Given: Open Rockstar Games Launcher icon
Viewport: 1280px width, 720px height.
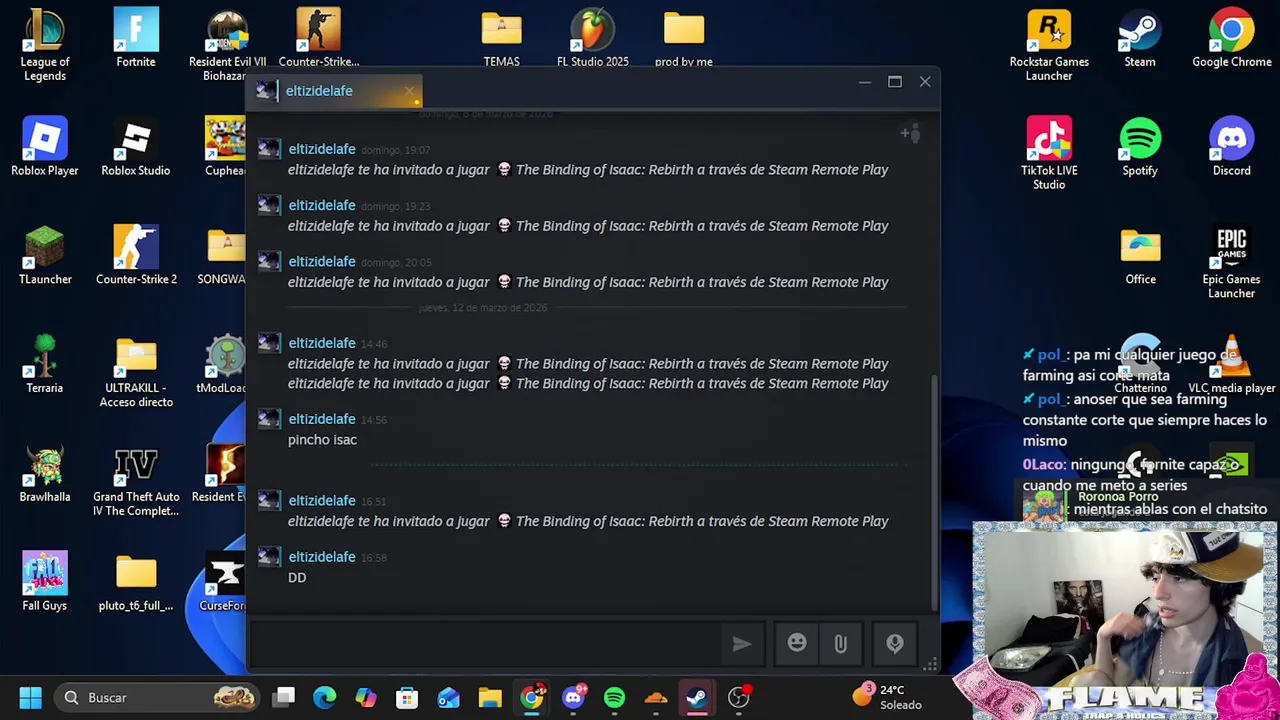Looking at the screenshot, I should click(x=1049, y=45).
